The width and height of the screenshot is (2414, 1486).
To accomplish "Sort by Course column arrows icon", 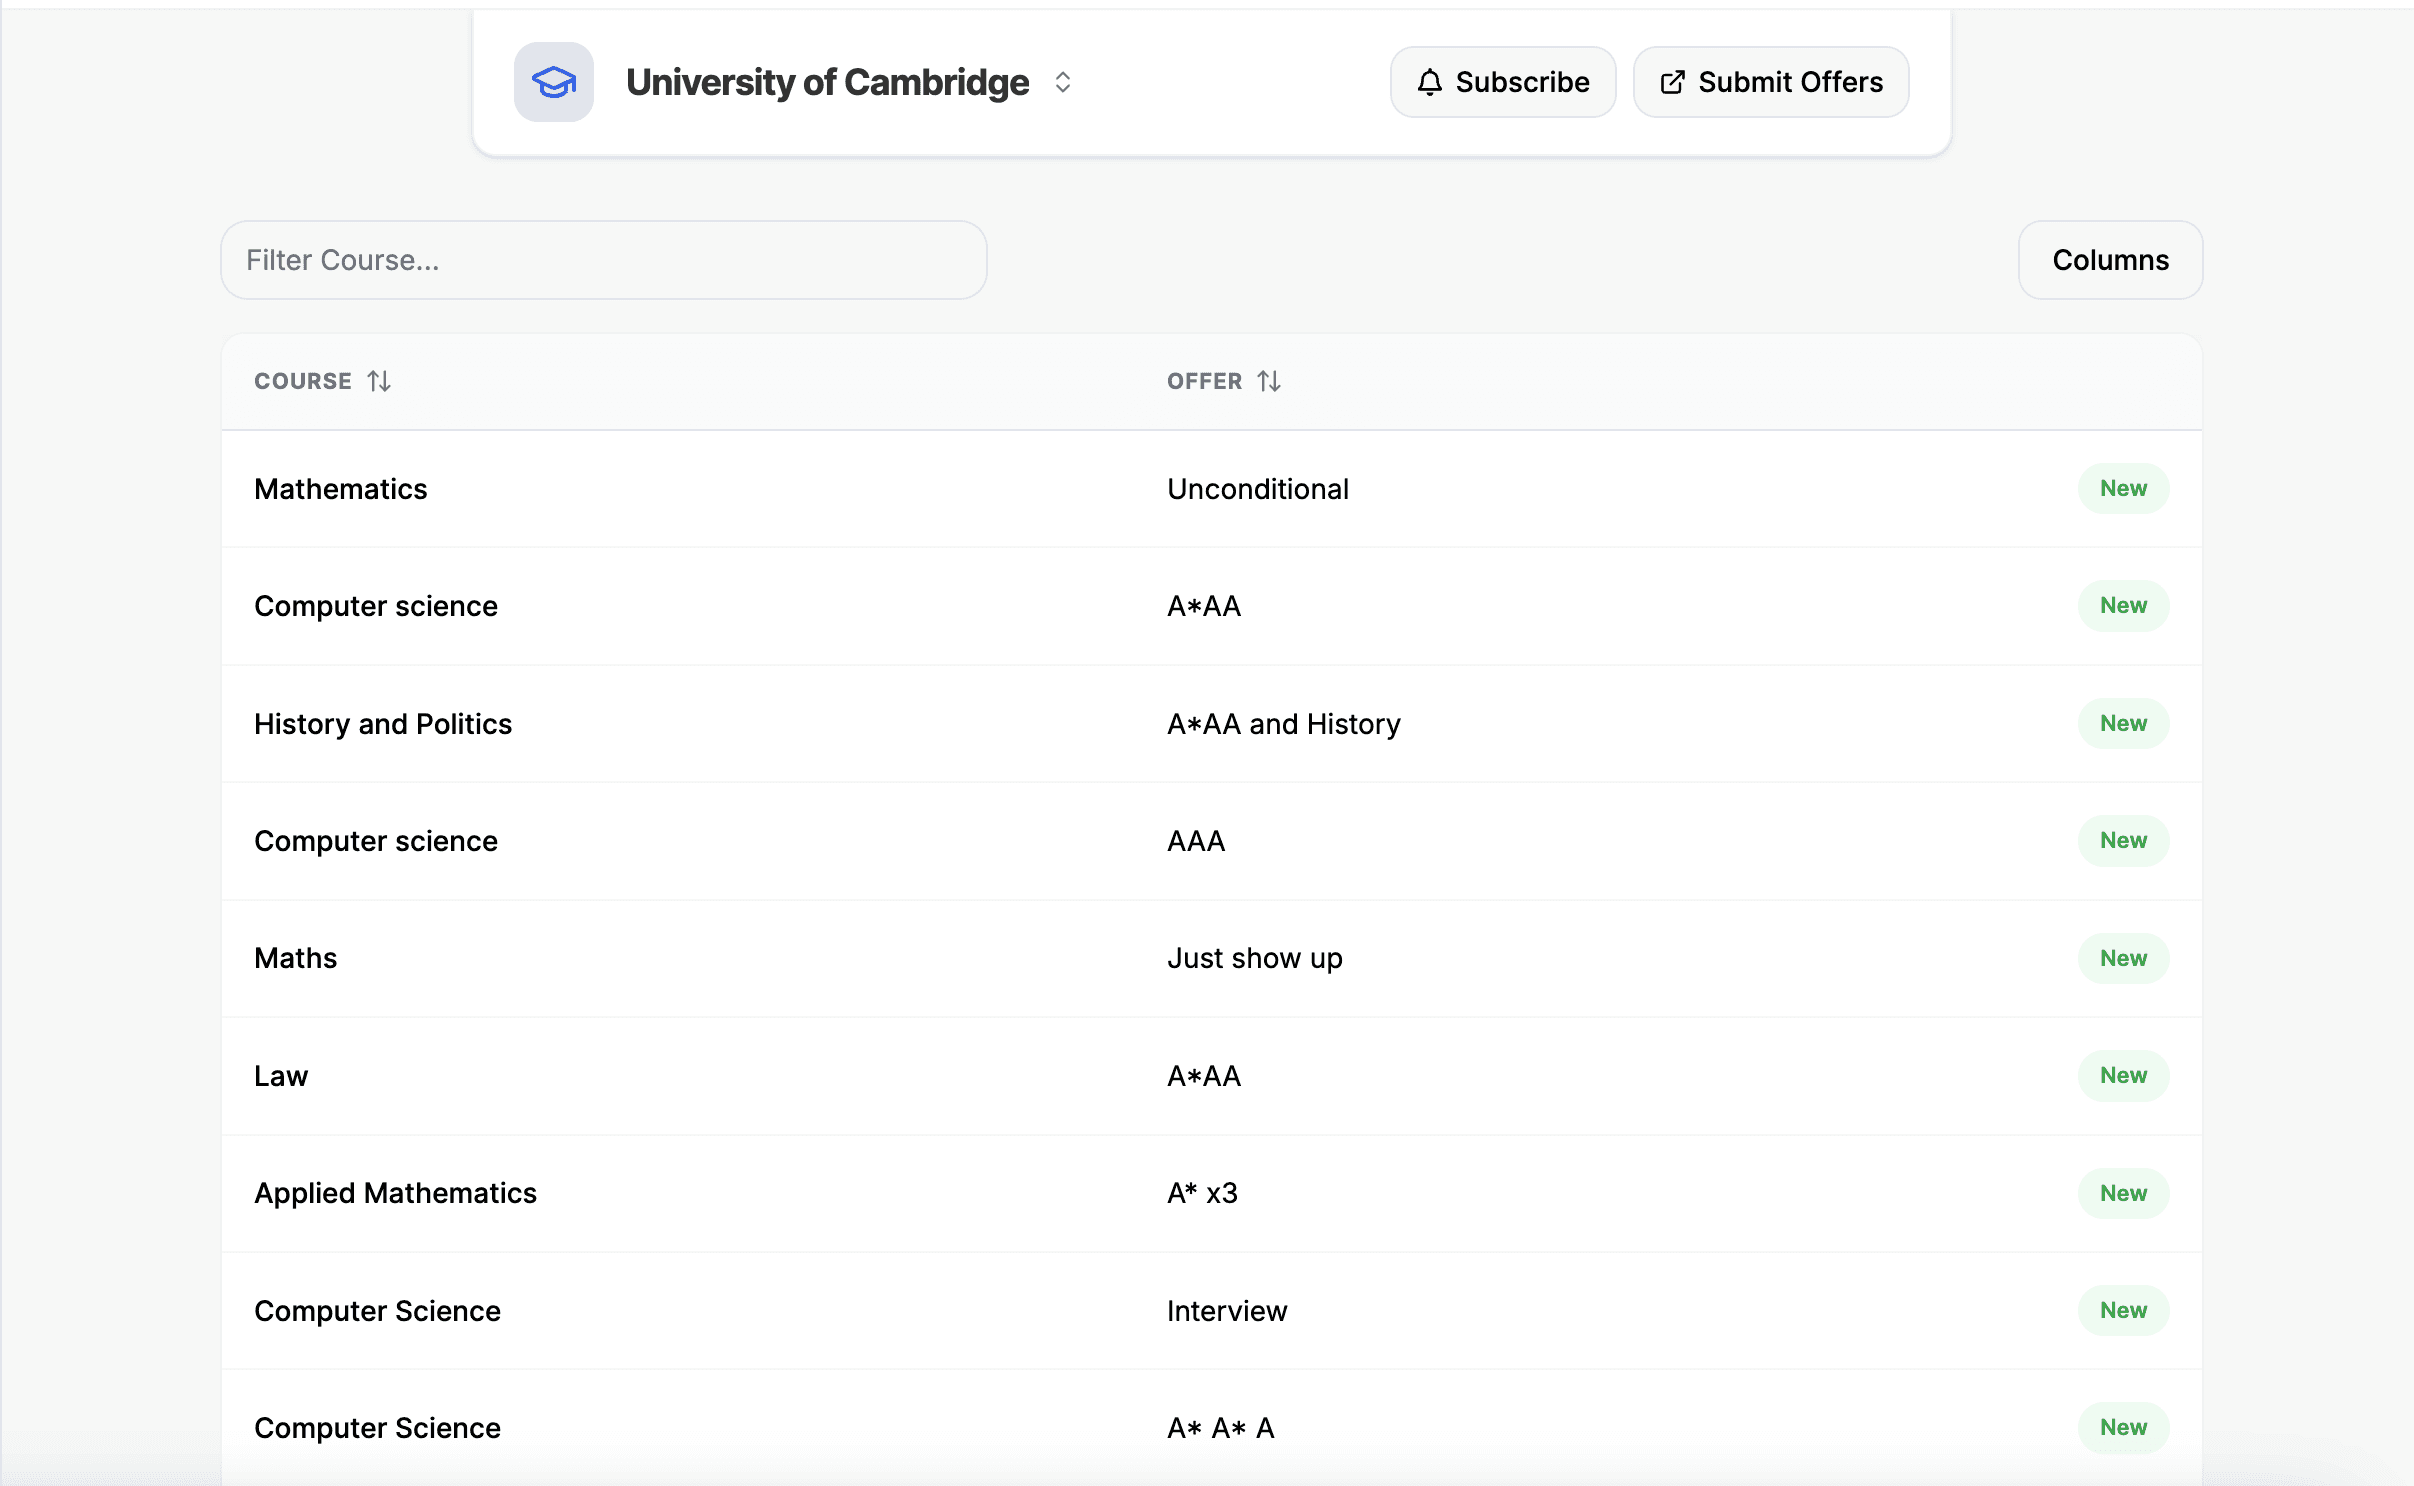I will [x=379, y=381].
